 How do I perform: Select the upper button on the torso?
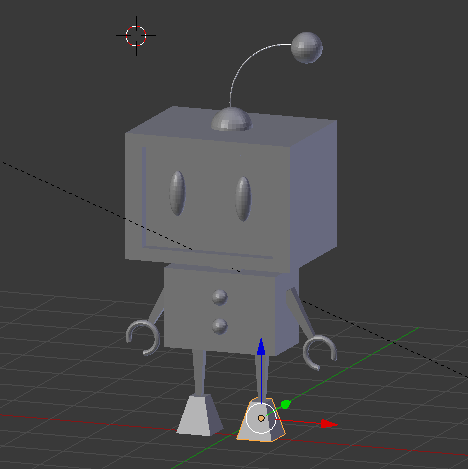click(220, 297)
